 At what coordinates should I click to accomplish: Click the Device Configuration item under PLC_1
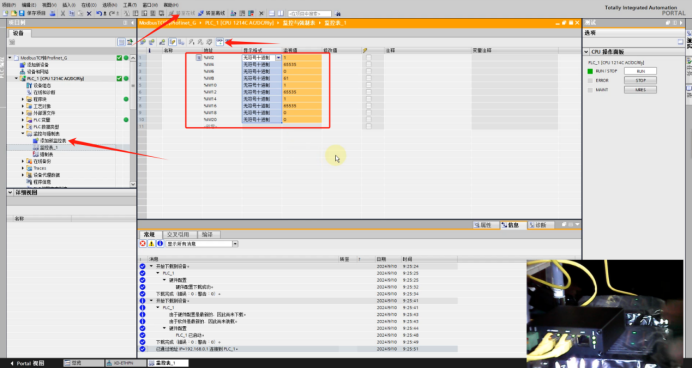(39, 85)
